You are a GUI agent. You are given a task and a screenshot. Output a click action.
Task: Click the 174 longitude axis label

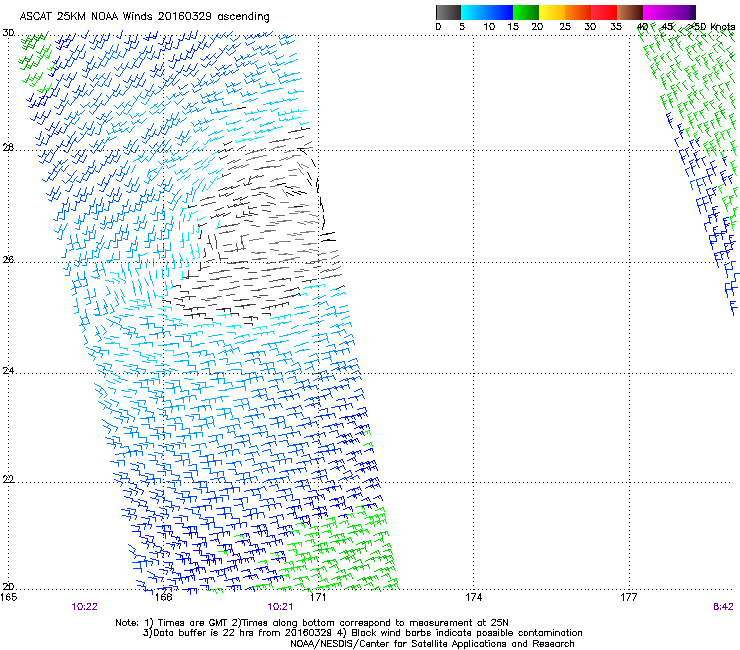point(473,597)
